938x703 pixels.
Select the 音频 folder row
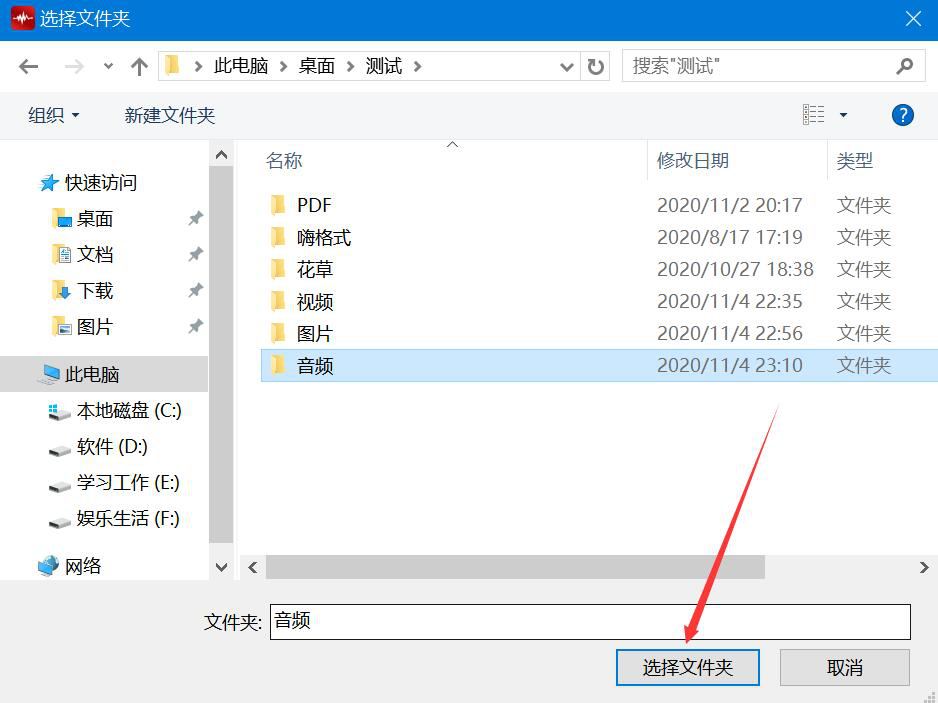599,366
